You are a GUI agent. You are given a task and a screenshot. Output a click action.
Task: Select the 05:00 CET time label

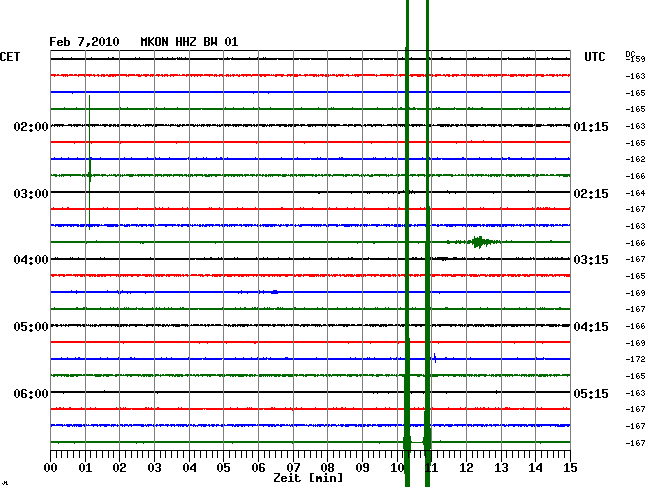pyautogui.click(x=31, y=327)
